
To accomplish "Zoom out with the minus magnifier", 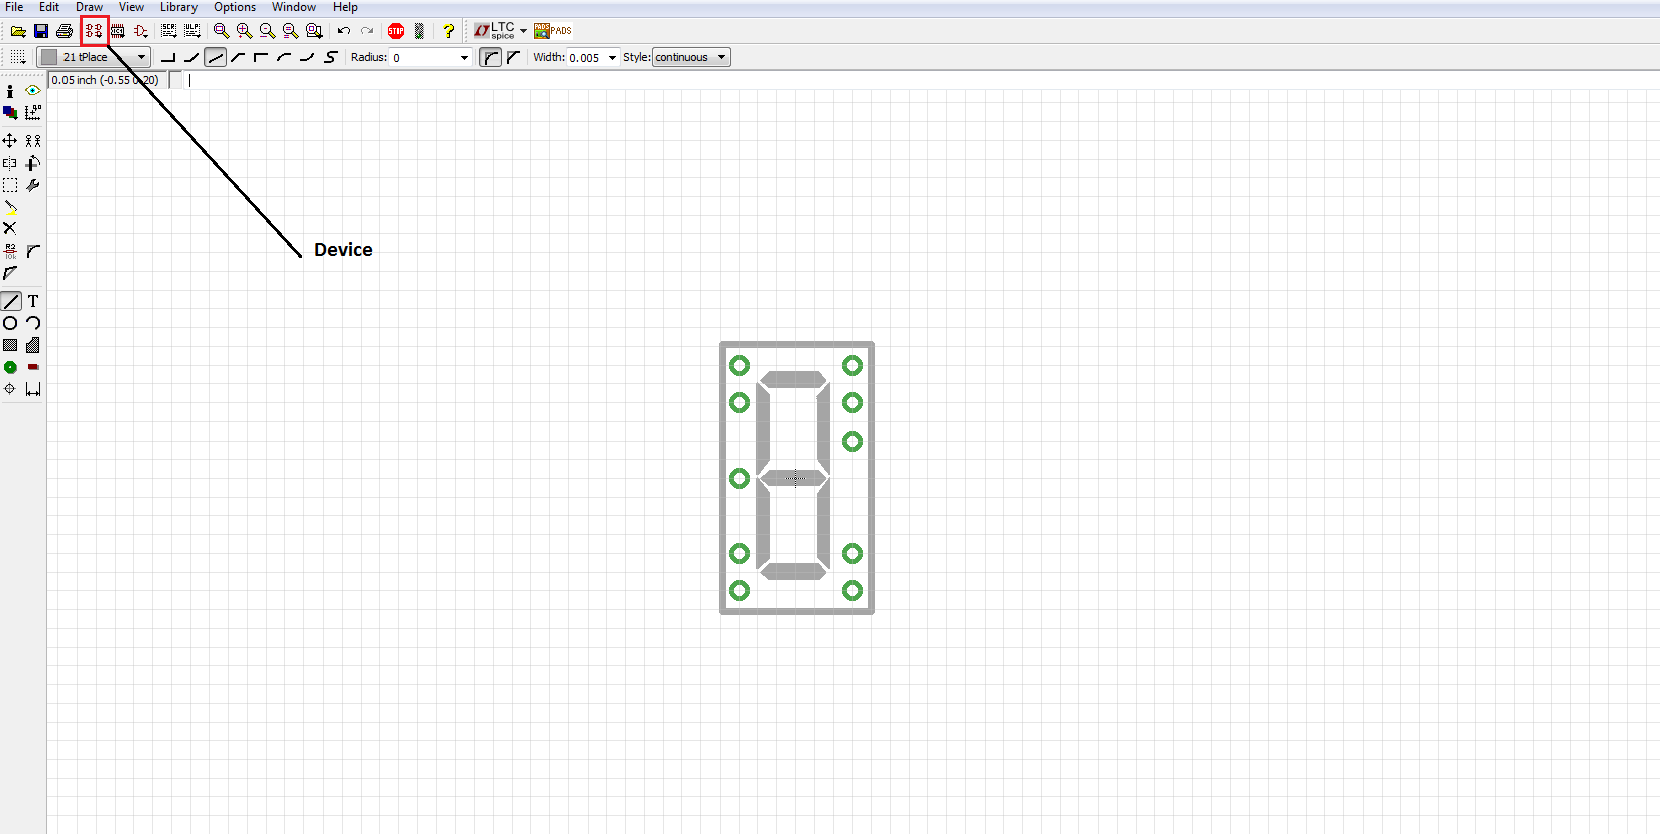I will (x=268, y=31).
